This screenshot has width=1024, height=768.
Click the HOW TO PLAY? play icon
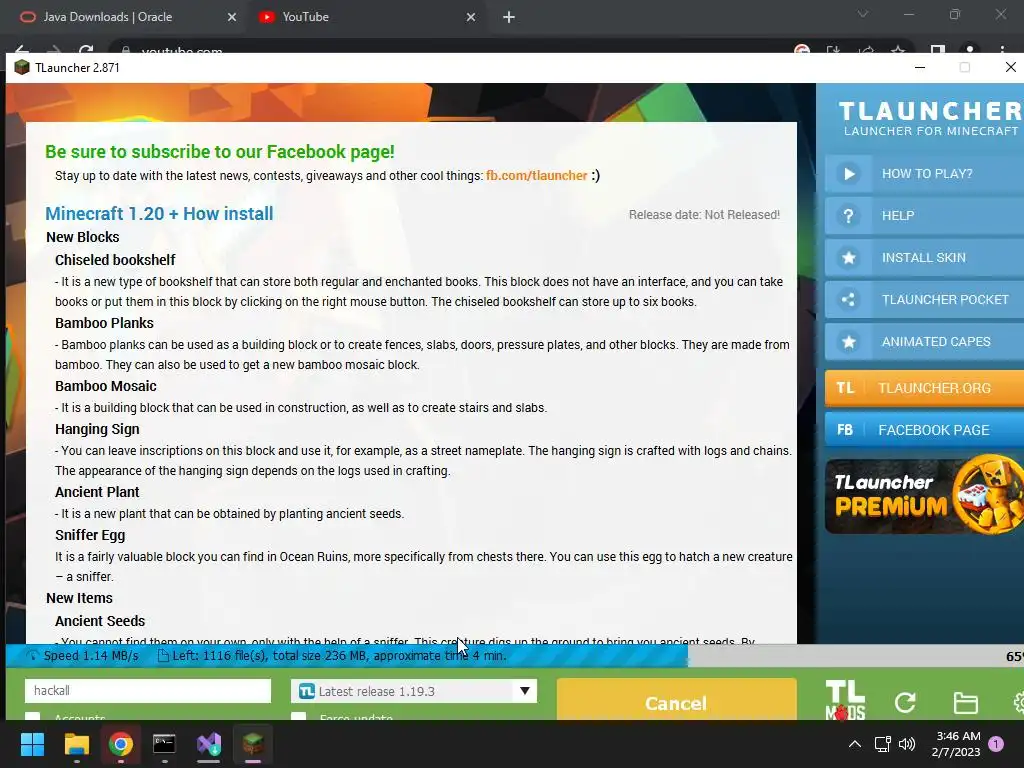coord(848,174)
